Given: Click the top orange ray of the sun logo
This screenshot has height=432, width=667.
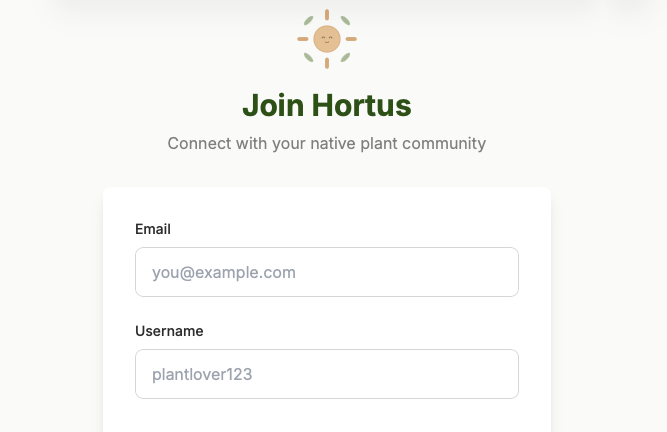Looking at the screenshot, I should click(x=327, y=15).
